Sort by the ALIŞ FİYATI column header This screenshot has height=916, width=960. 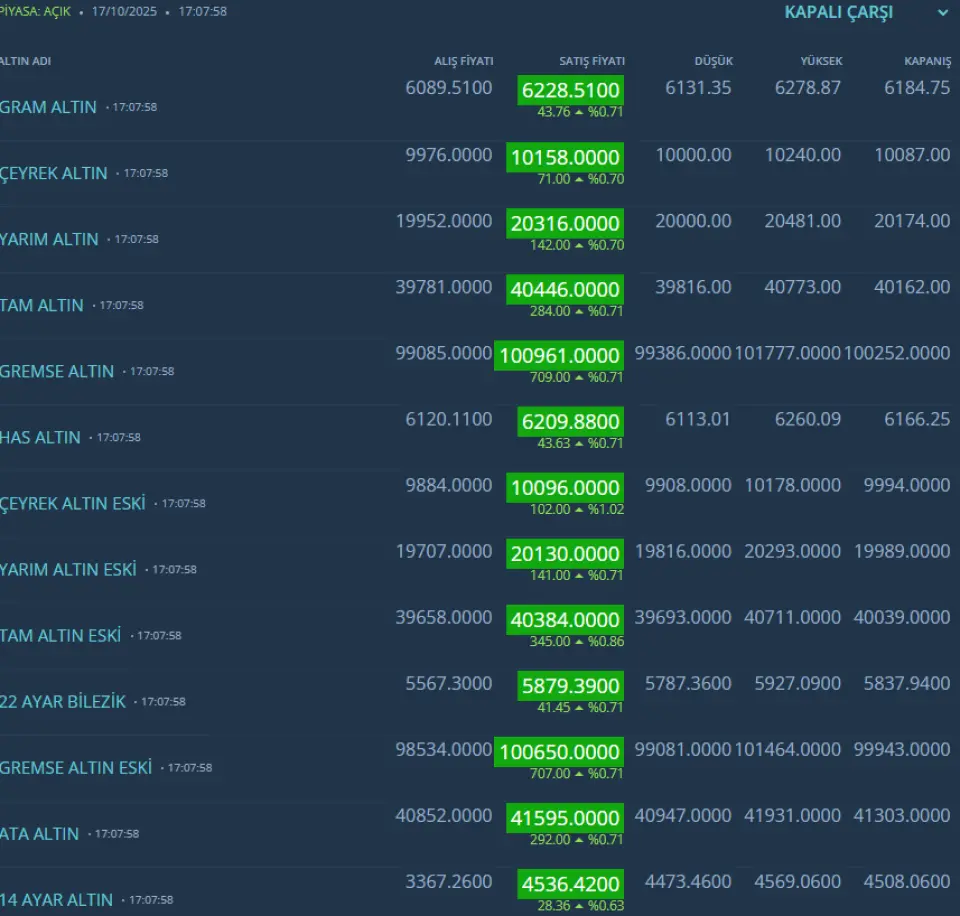[463, 61]
